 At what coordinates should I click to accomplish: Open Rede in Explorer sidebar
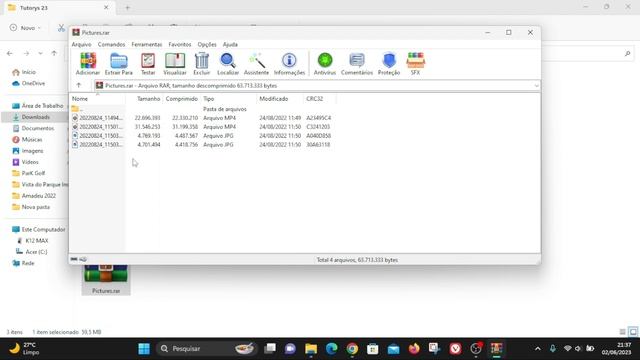point(24,263)
